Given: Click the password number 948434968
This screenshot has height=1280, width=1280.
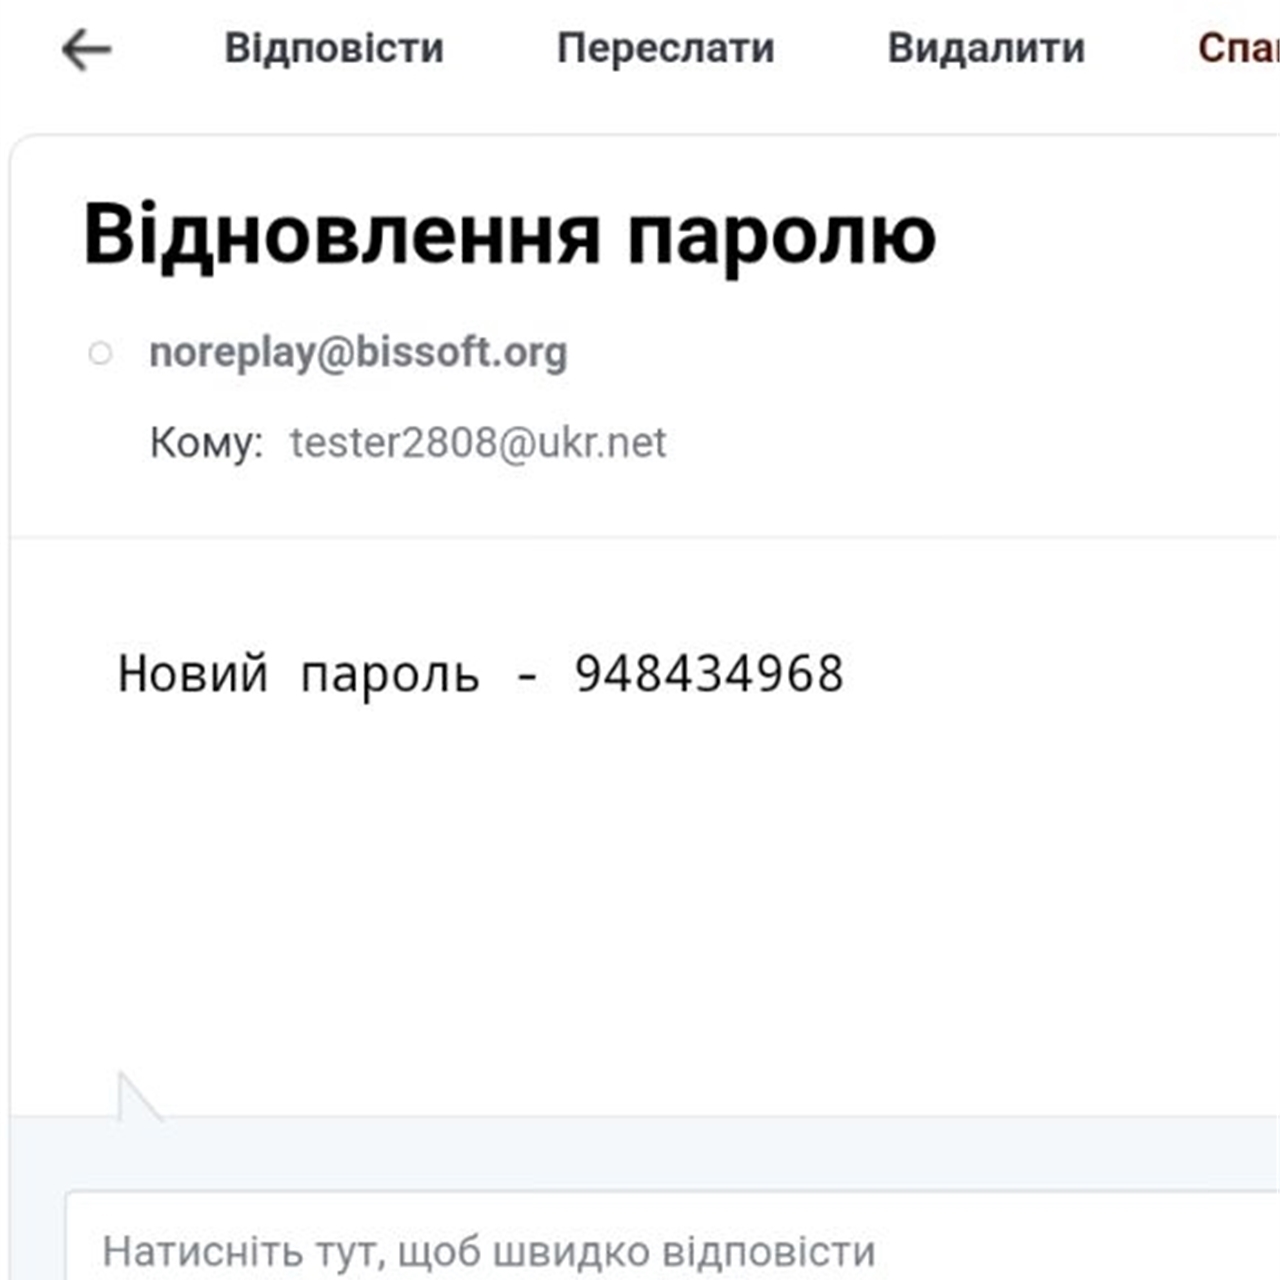Looking at the screenshot, I should [x=709, y=674].
